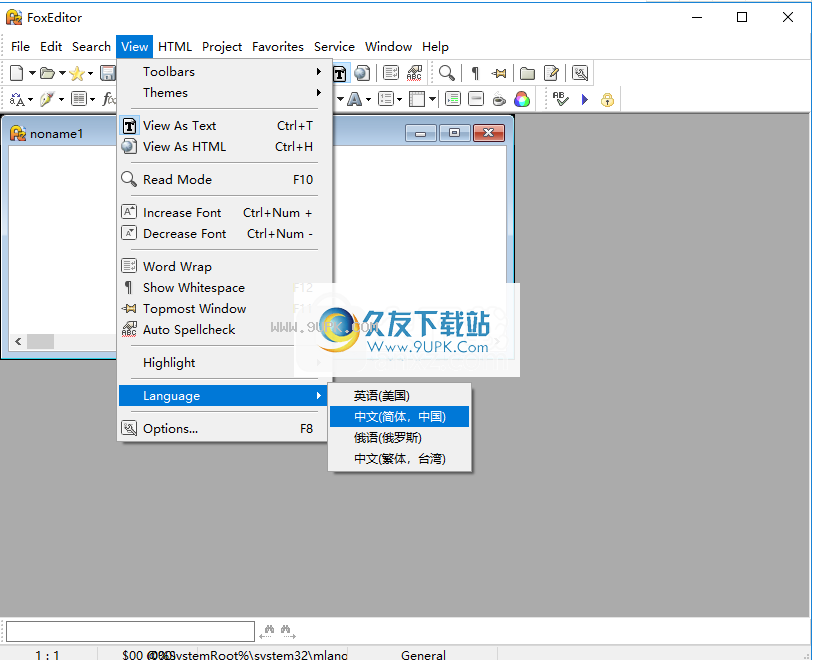The width and height of the screenshot is (814, 660).
Task: Click the Options wrench toolbar icon
Action: coord(580,73)
